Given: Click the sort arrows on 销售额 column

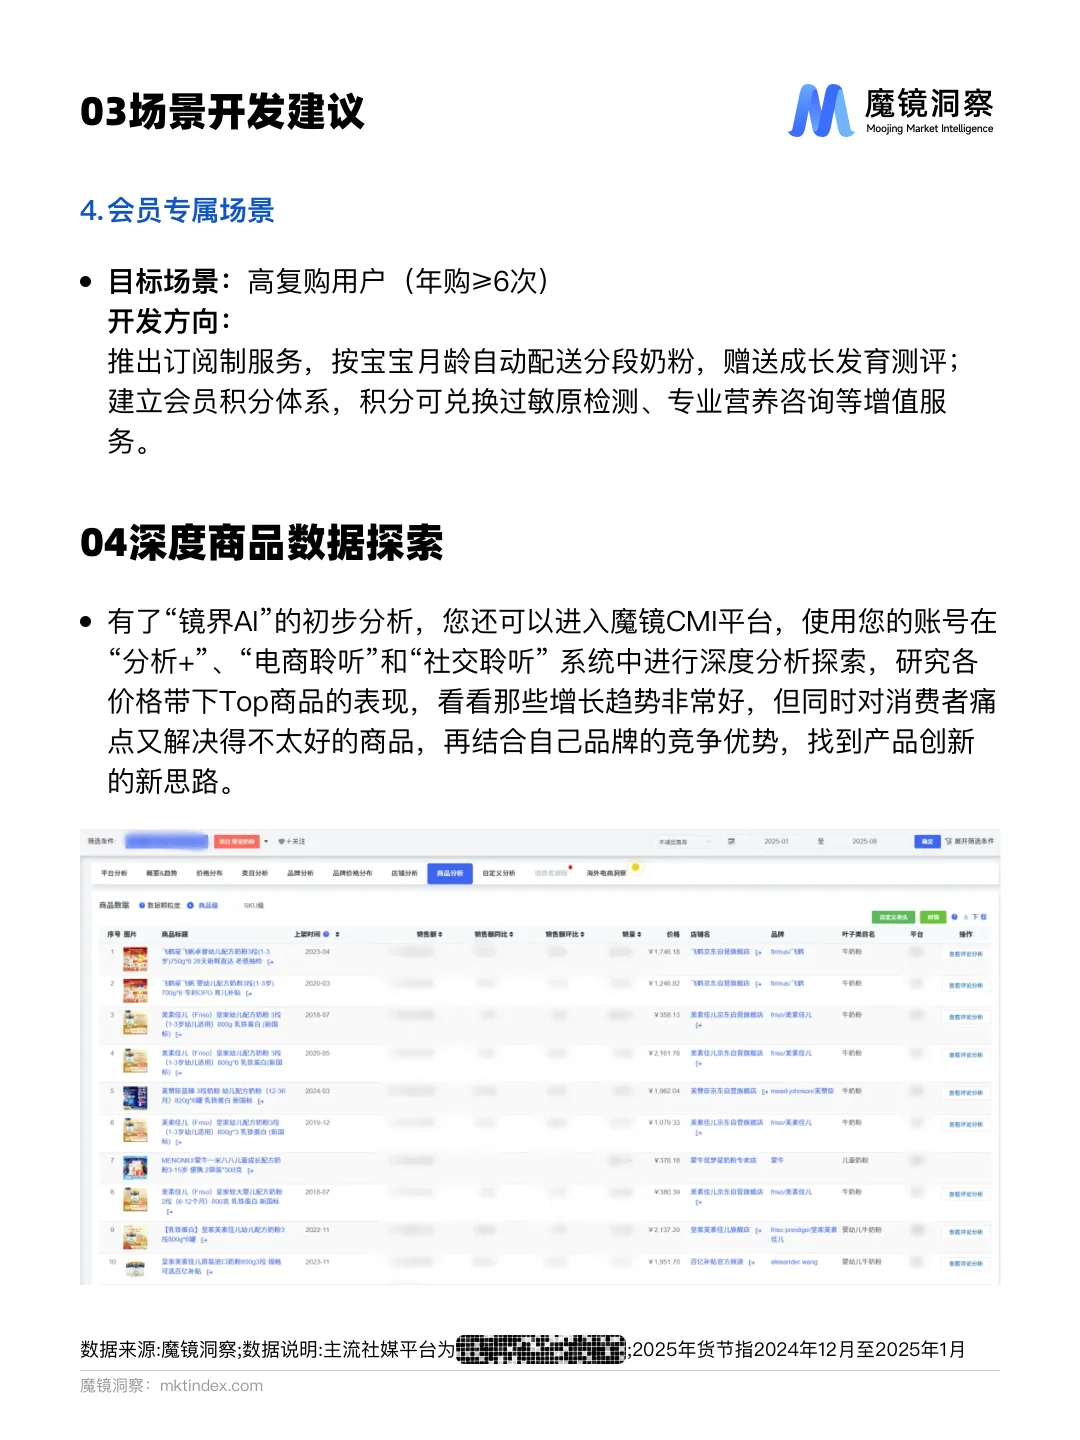Looking at the screenshot, I should (x=440, y=934).
